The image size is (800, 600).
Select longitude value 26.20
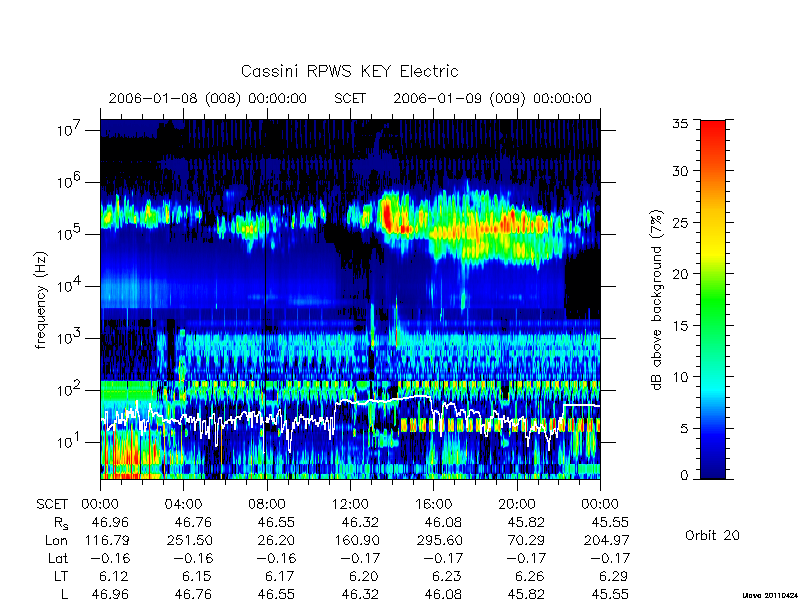(276, 540)
